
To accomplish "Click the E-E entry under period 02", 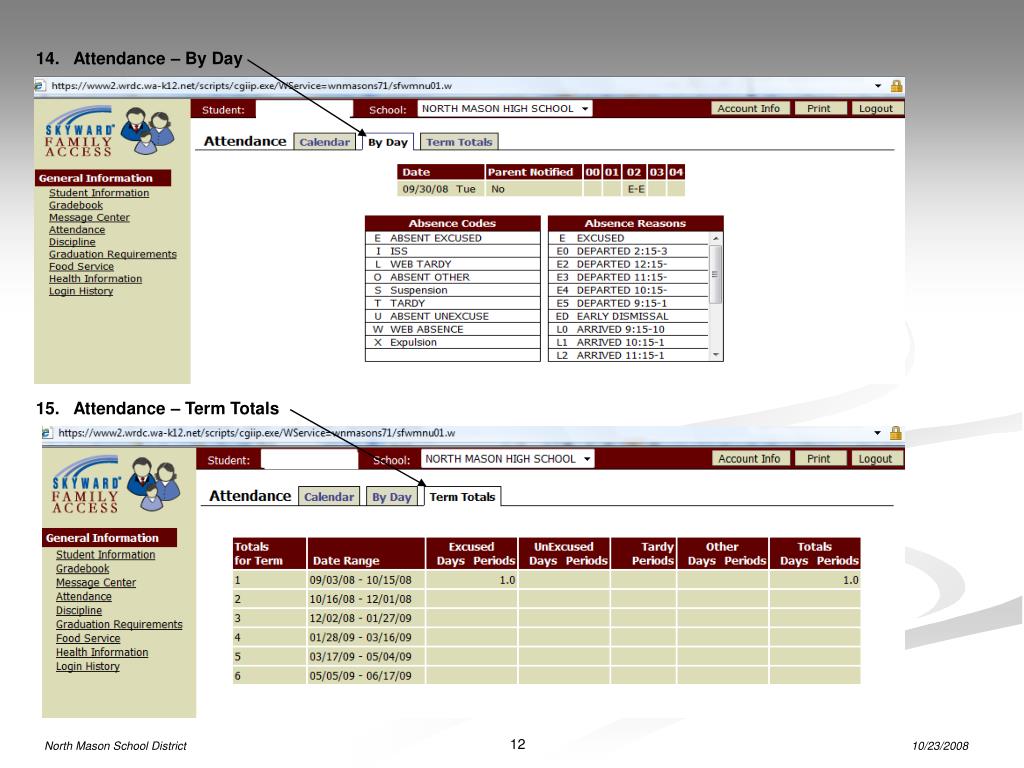I will [x=636, y=189].
